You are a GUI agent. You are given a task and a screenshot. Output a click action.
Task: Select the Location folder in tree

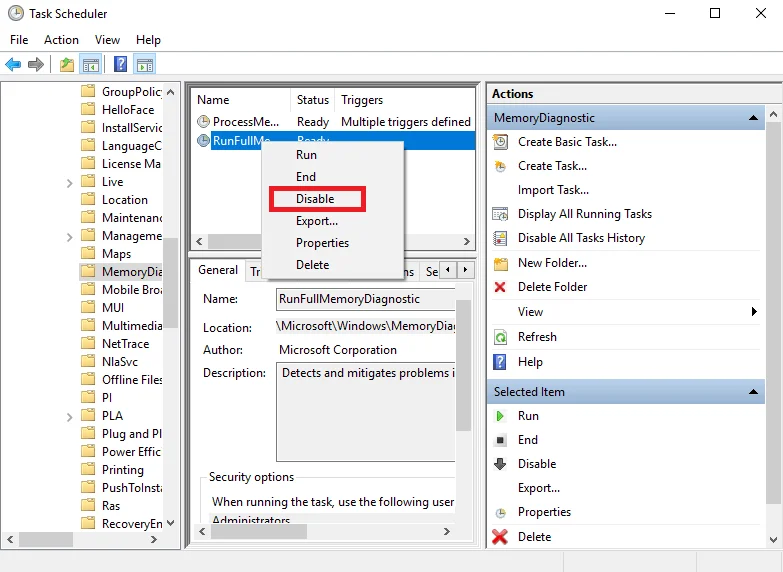(125, 200)
